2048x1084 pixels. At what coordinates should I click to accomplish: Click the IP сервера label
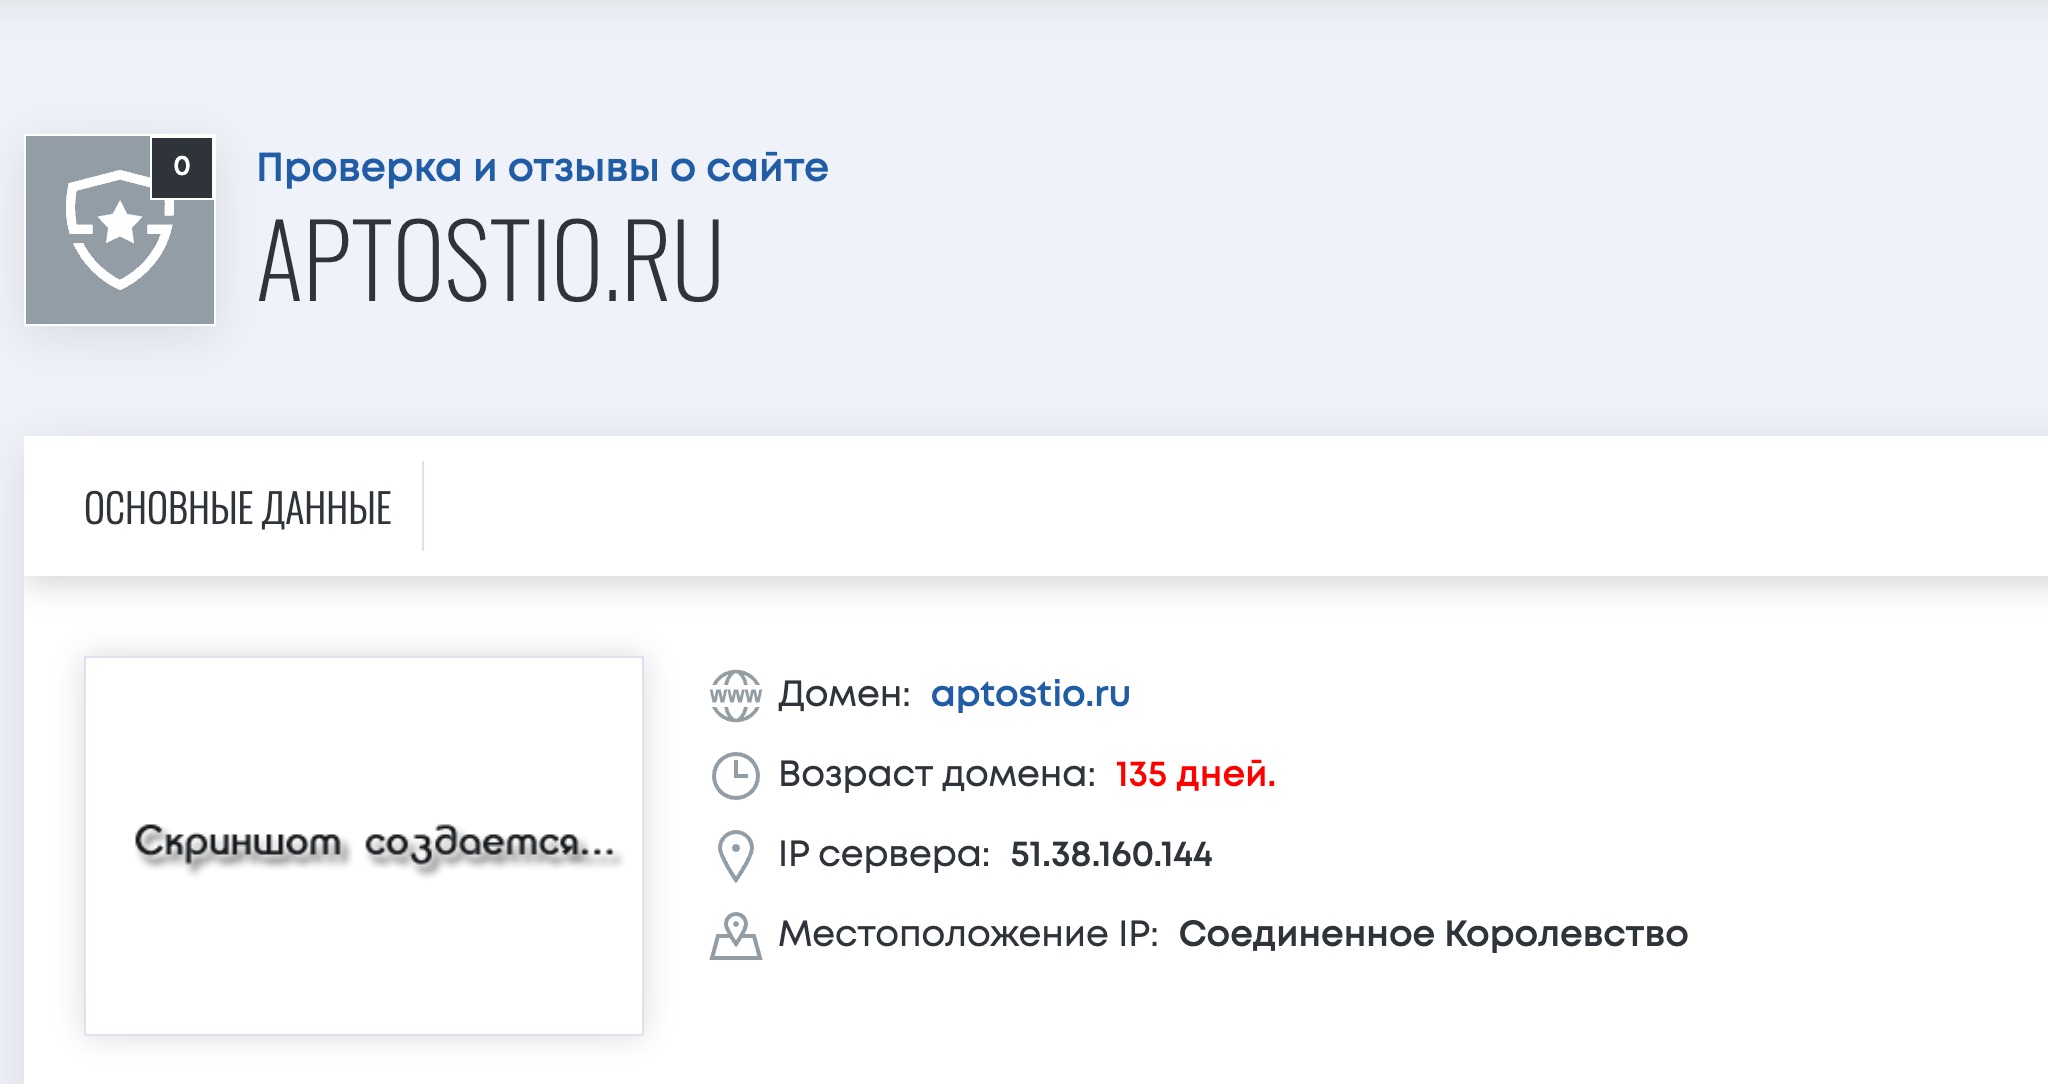(x=884, y=854)
